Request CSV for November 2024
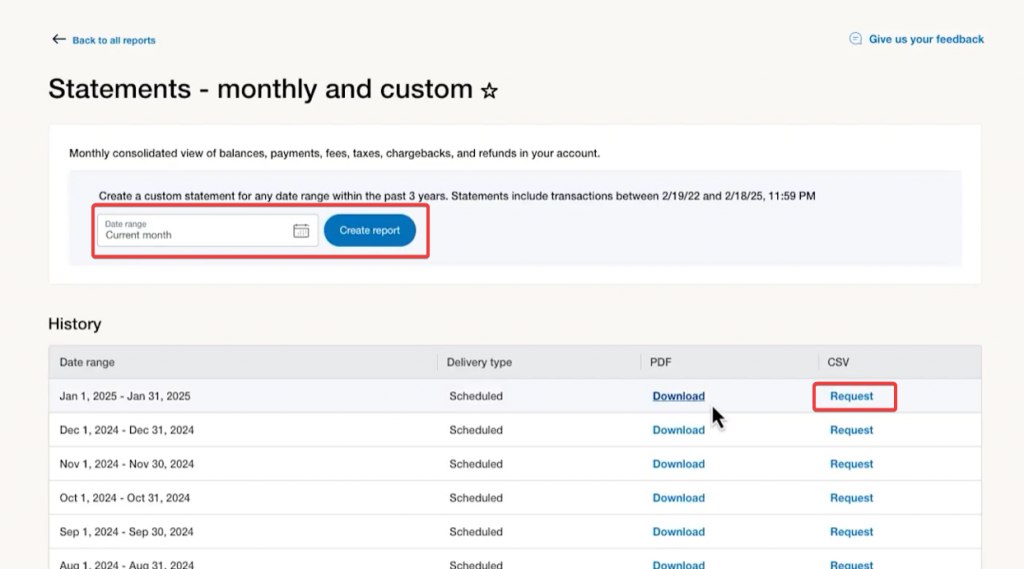Viewport: 1024px width, 569px height. tap(851, 464)
